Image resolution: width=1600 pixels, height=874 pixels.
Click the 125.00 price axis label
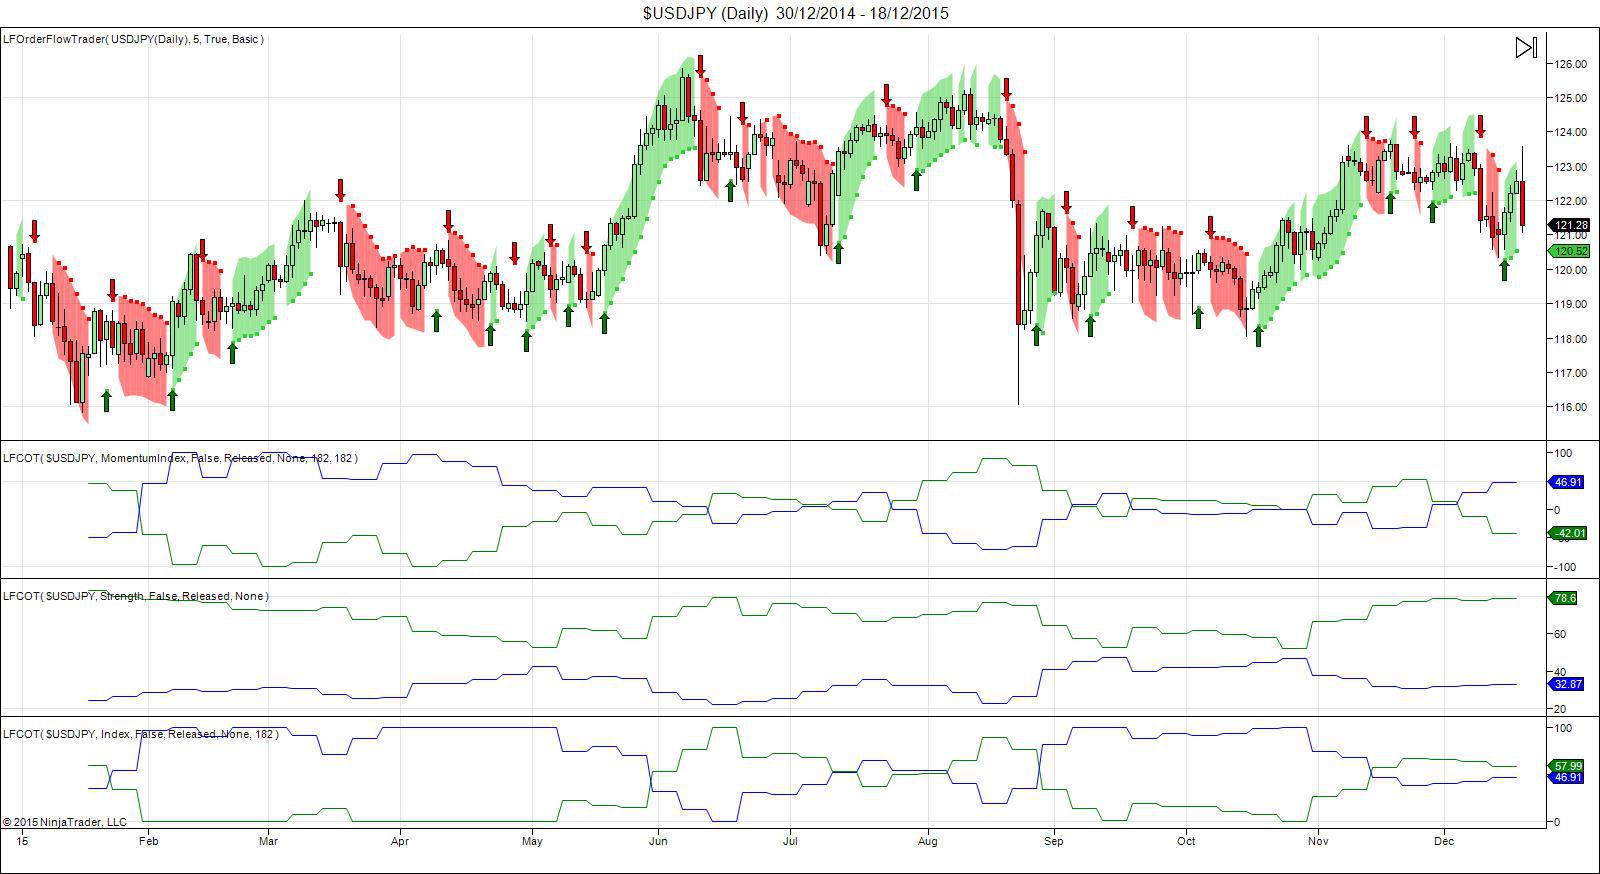pyautogui.click(x=1571, y=98)
